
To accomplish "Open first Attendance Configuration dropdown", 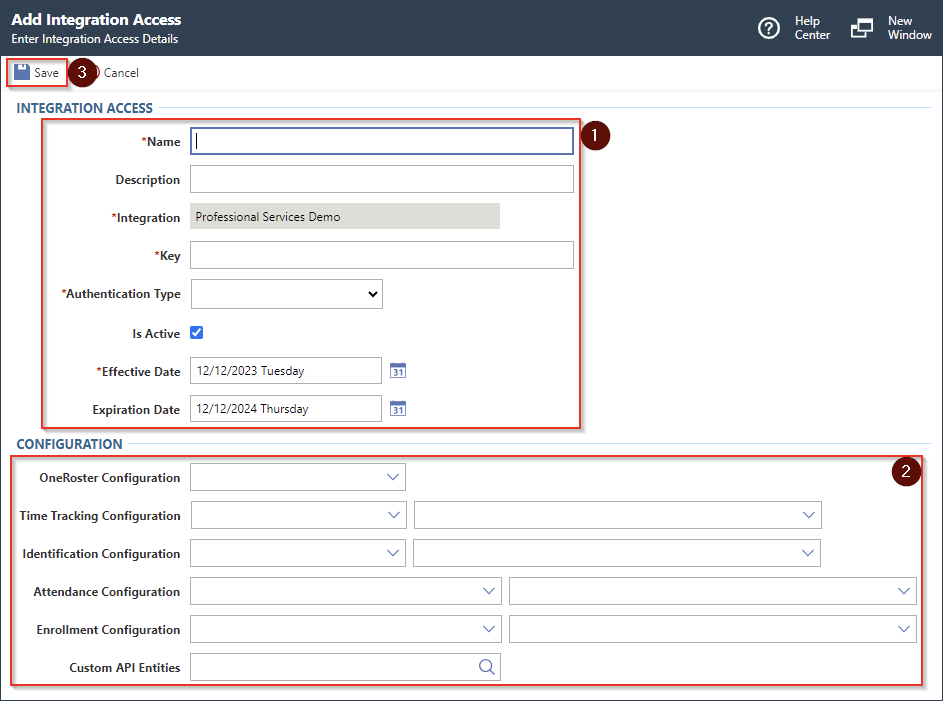I will 346,591.
